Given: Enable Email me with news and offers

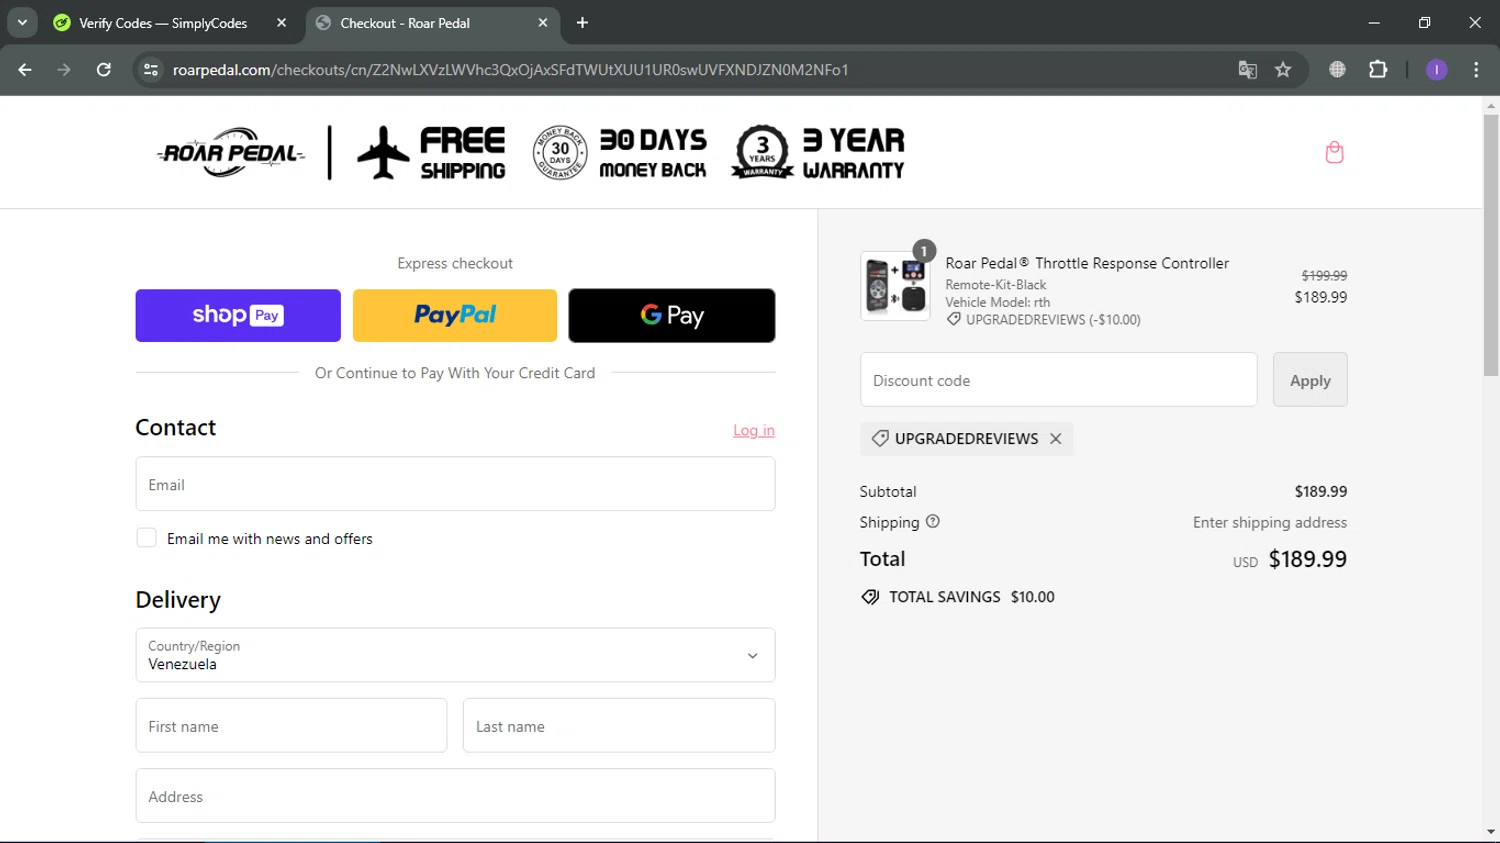Looking at the screenshot, I should point(146,538).
